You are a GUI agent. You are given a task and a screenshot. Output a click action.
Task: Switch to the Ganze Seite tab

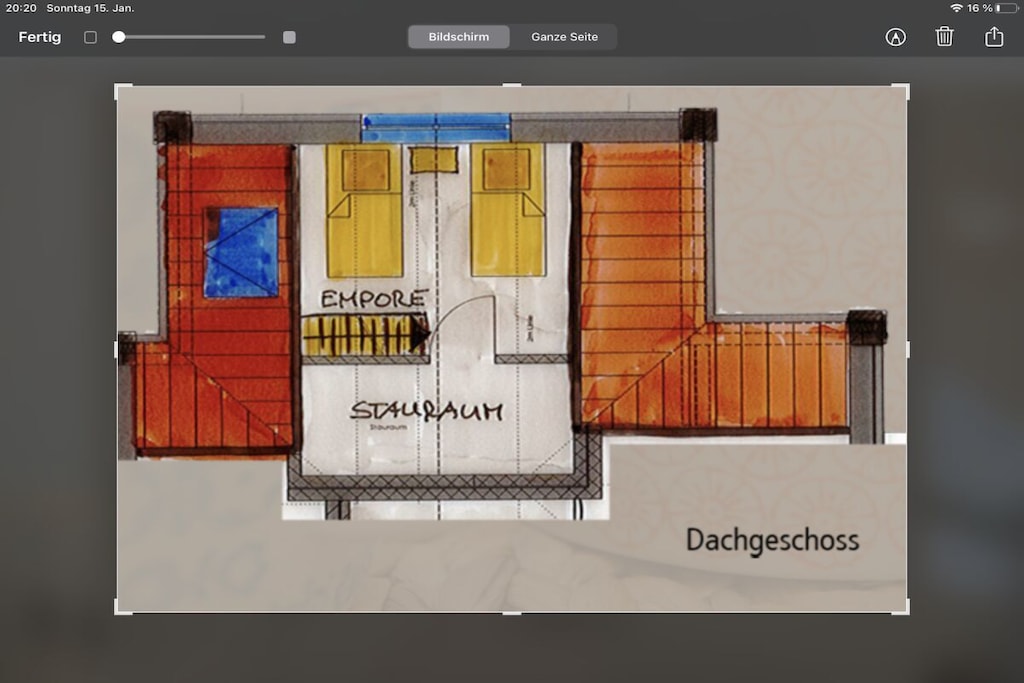pos(564,37)
